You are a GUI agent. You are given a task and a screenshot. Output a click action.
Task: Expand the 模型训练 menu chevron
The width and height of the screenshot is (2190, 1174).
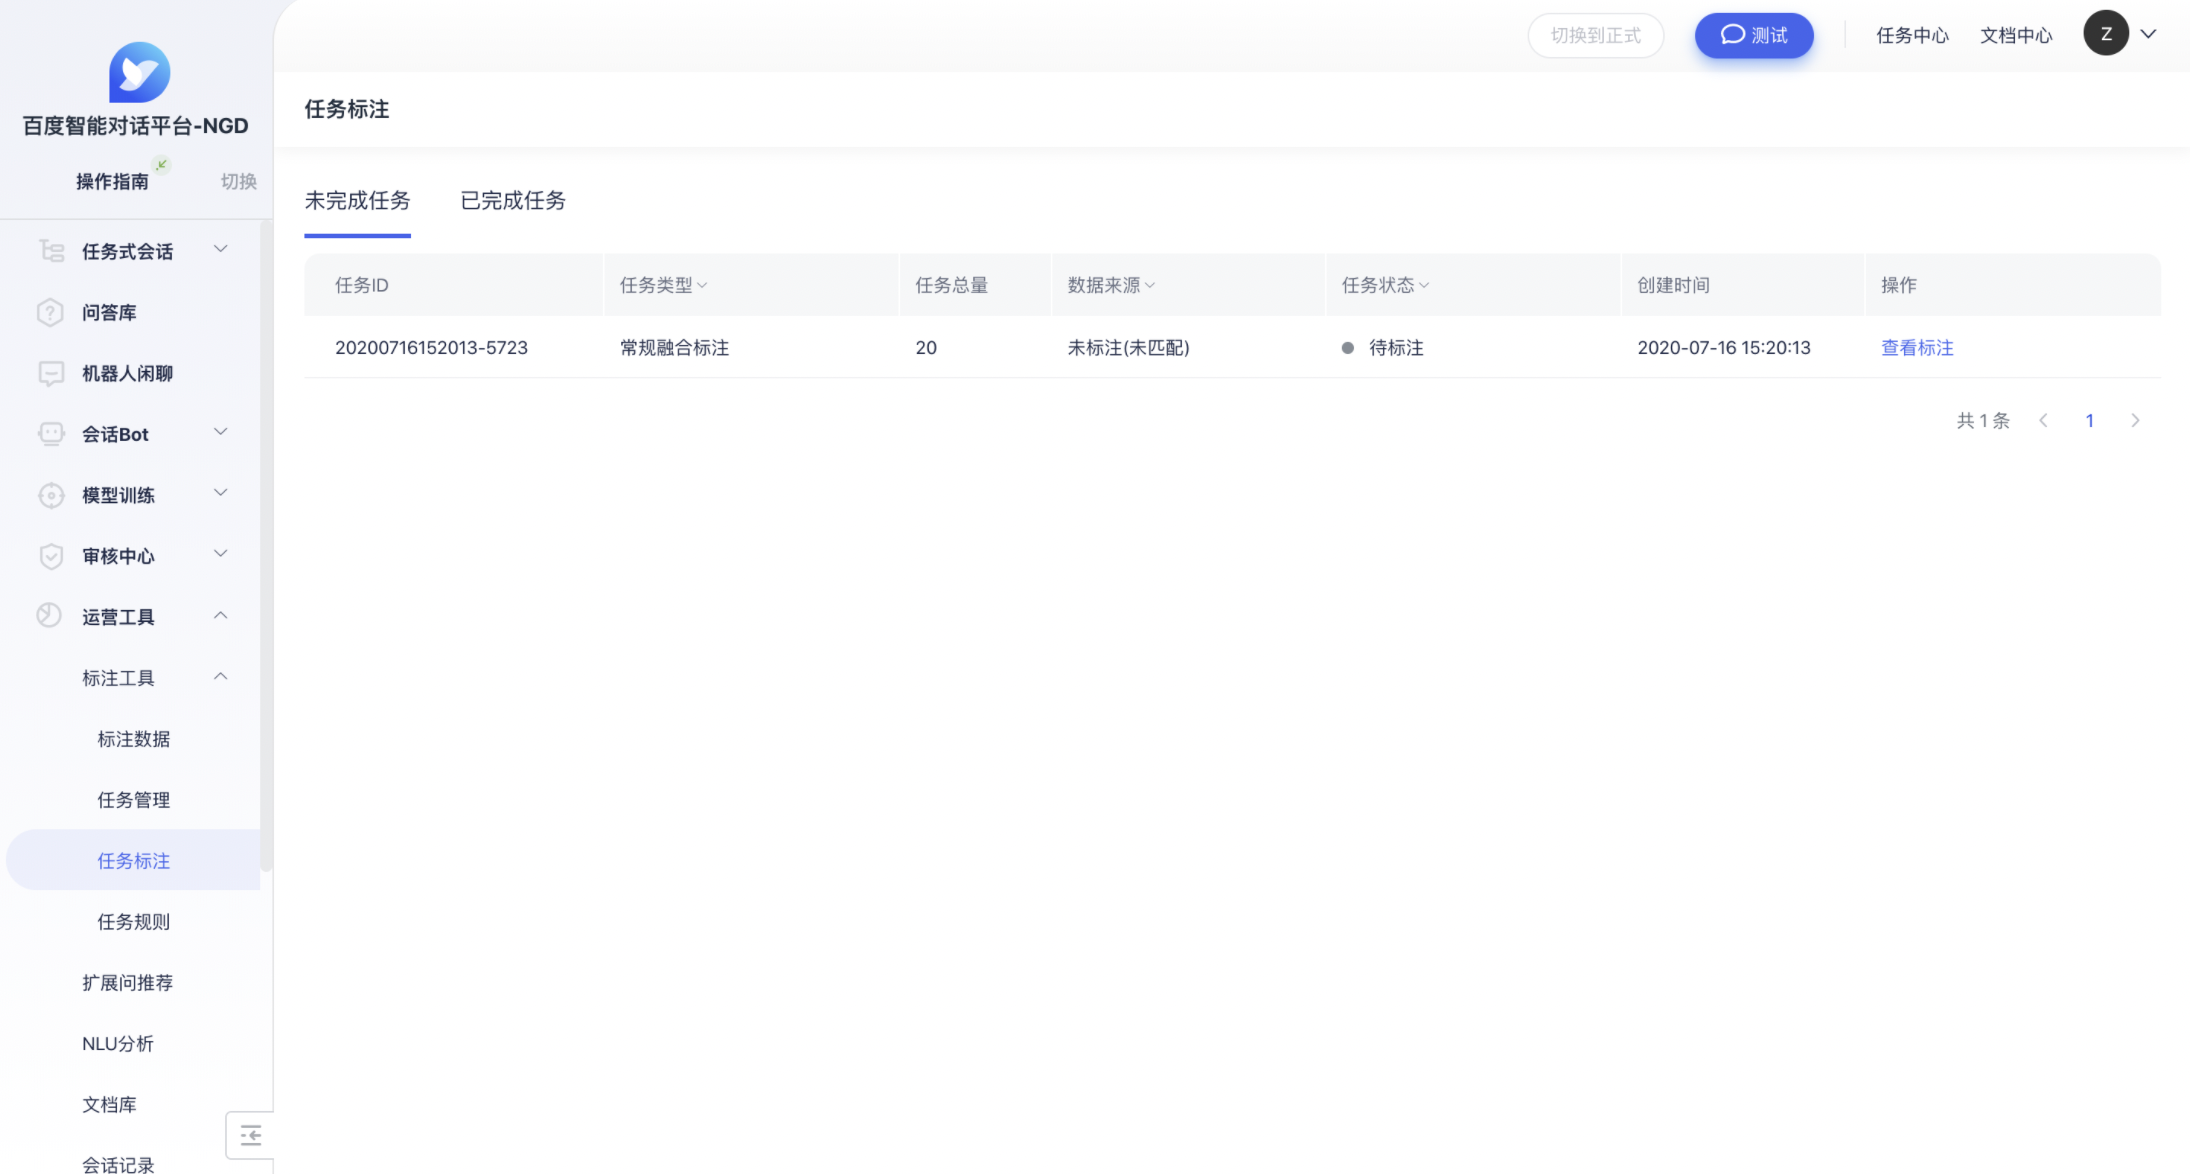[x=221, y=493]
